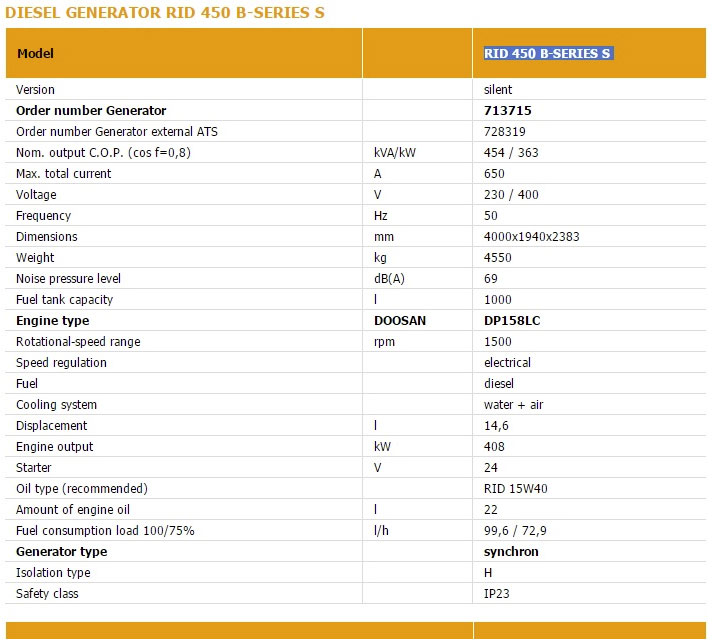Screen dimensions: 713x641
Task: Click 'Engine output' label
Action: tap(55, 446)
